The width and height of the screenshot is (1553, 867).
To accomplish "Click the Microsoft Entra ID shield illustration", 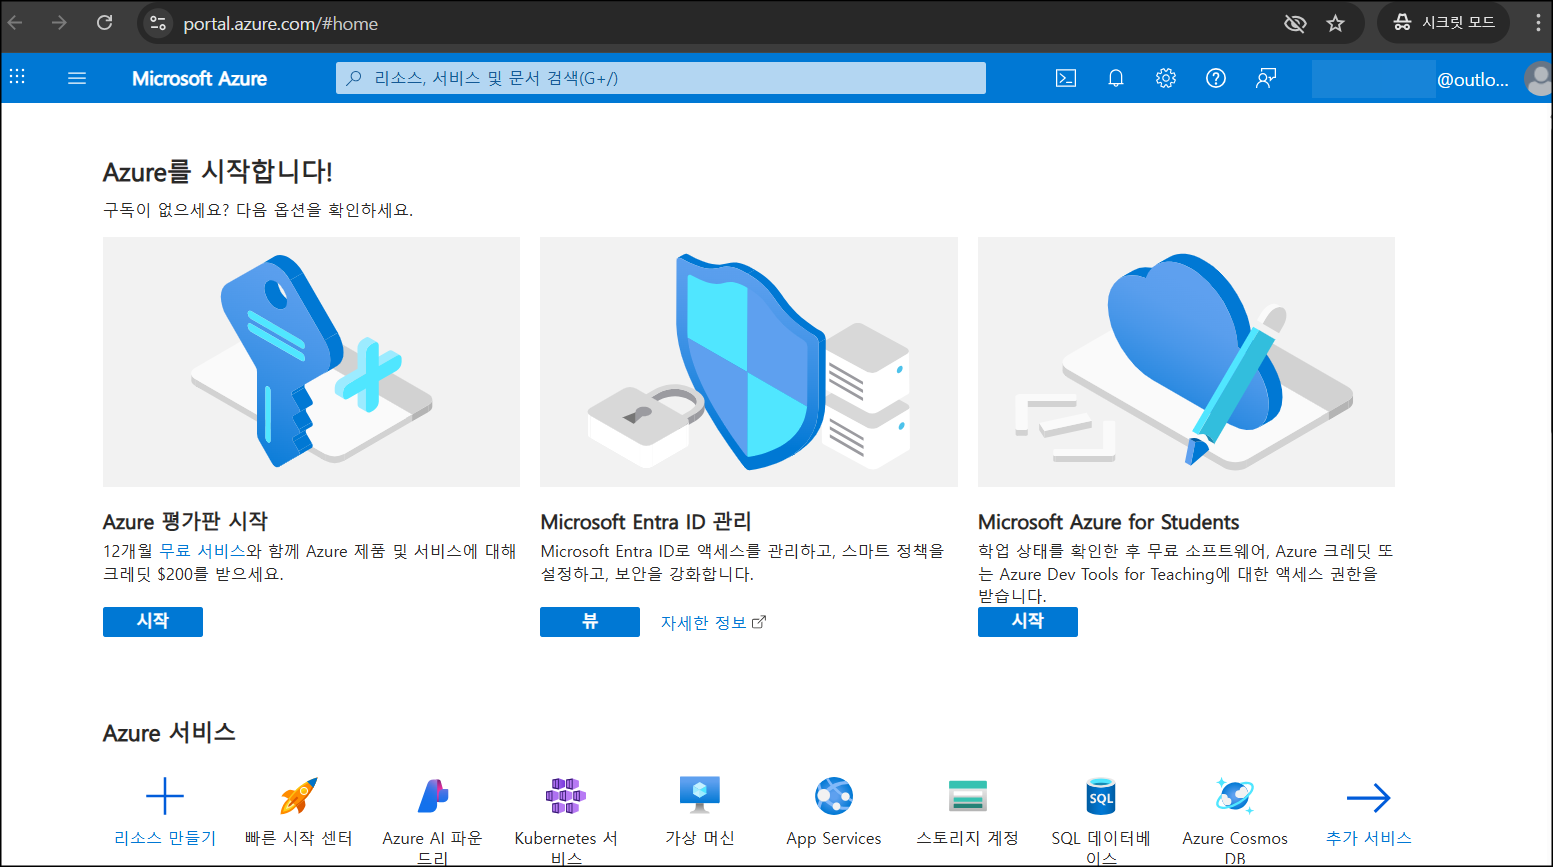I will tap(749, 362).
